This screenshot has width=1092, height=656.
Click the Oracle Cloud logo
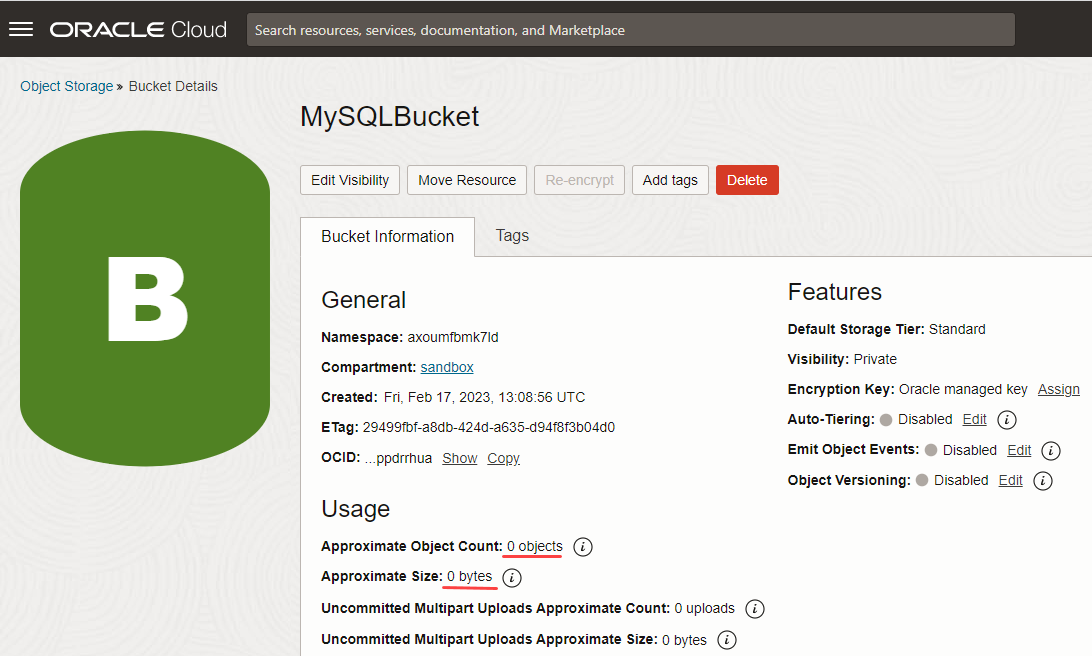138,29
